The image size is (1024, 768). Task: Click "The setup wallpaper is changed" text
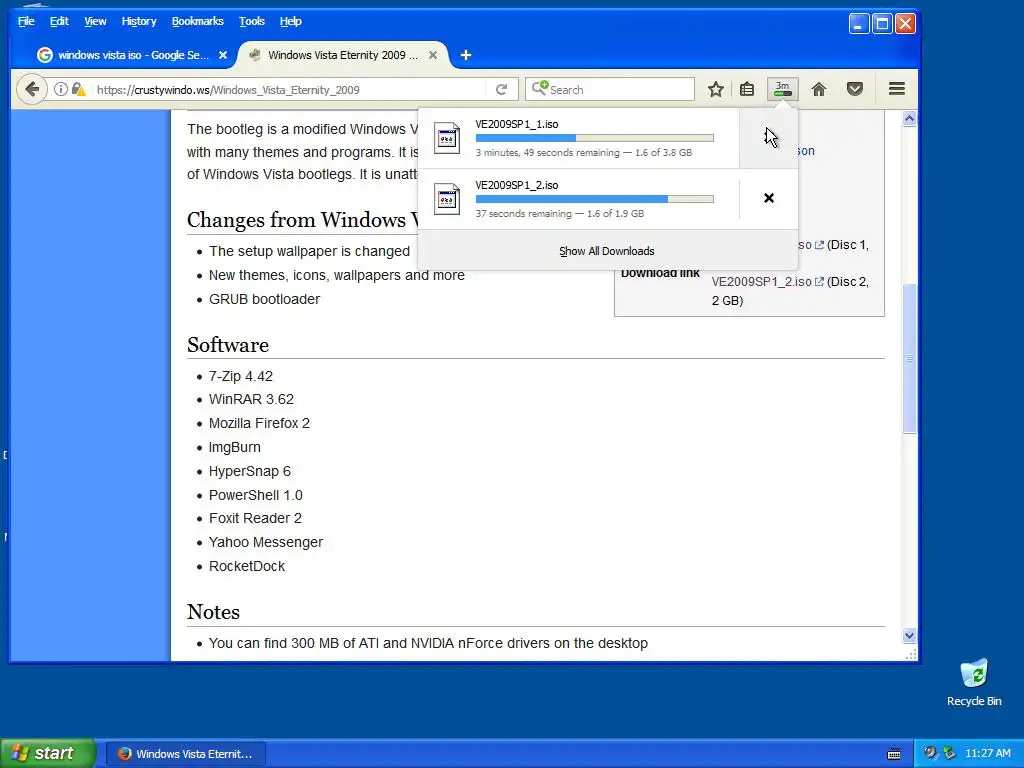309,252
